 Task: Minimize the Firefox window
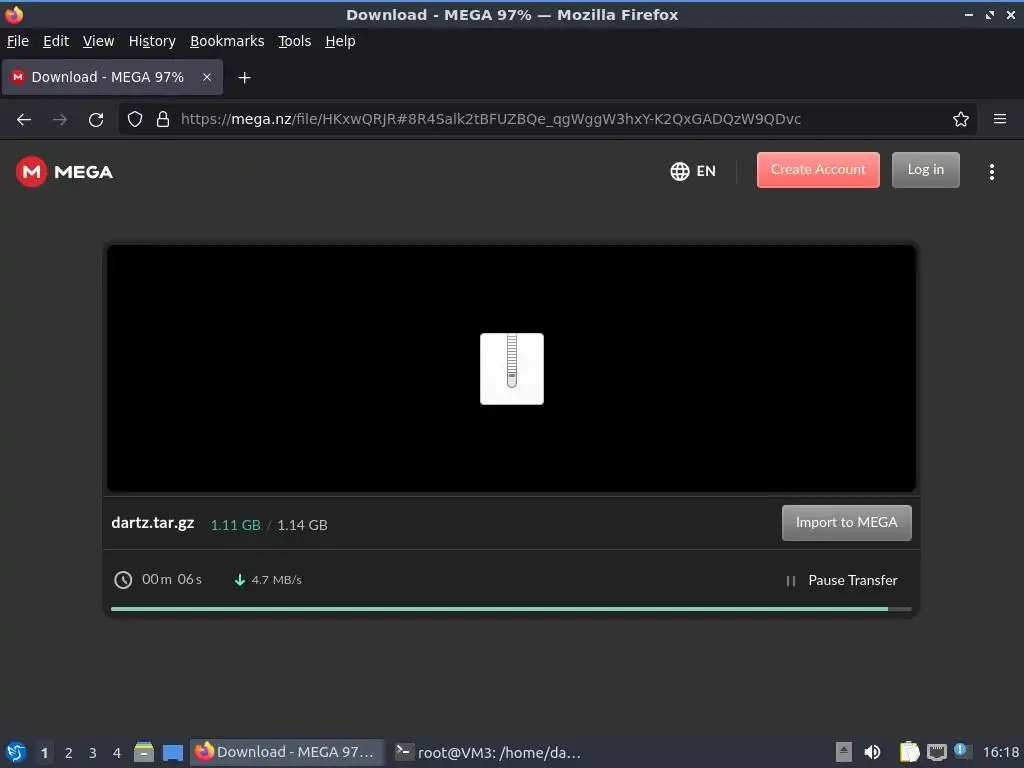click(x=969, y=14)
